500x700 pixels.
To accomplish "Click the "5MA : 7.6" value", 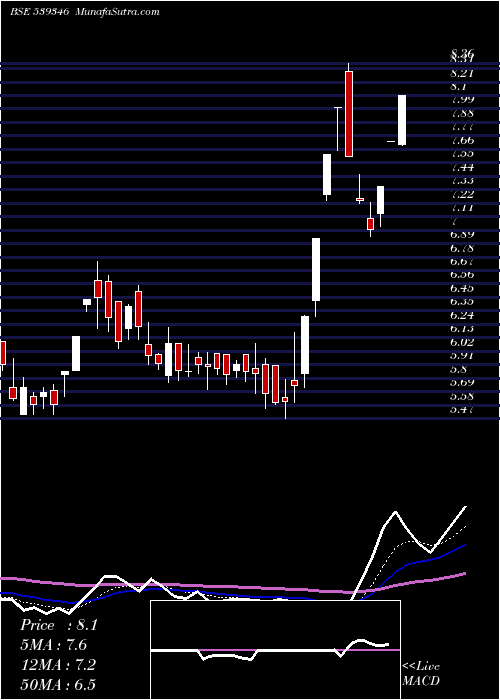I will [x=54, y=645].
